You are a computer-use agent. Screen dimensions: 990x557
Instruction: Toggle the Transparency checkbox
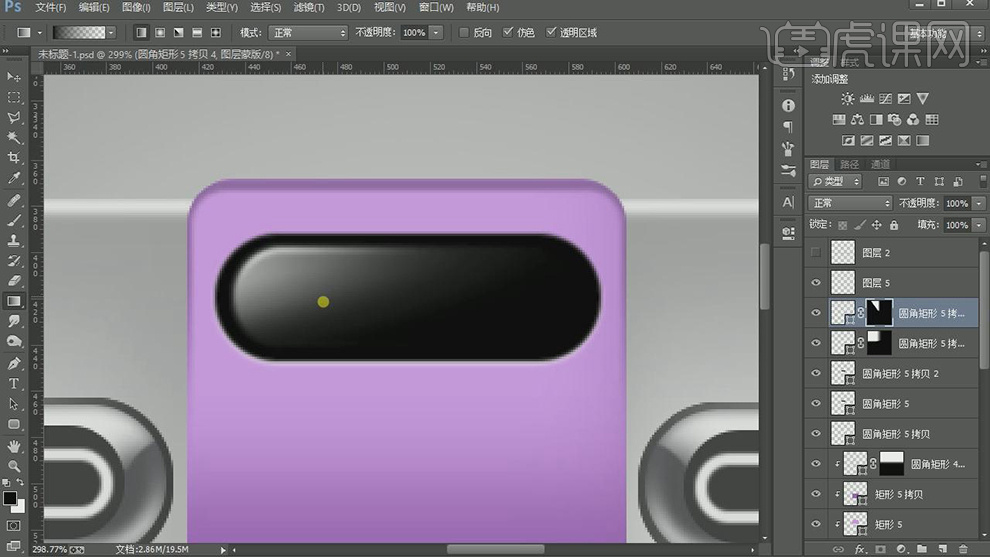(551, 32)
